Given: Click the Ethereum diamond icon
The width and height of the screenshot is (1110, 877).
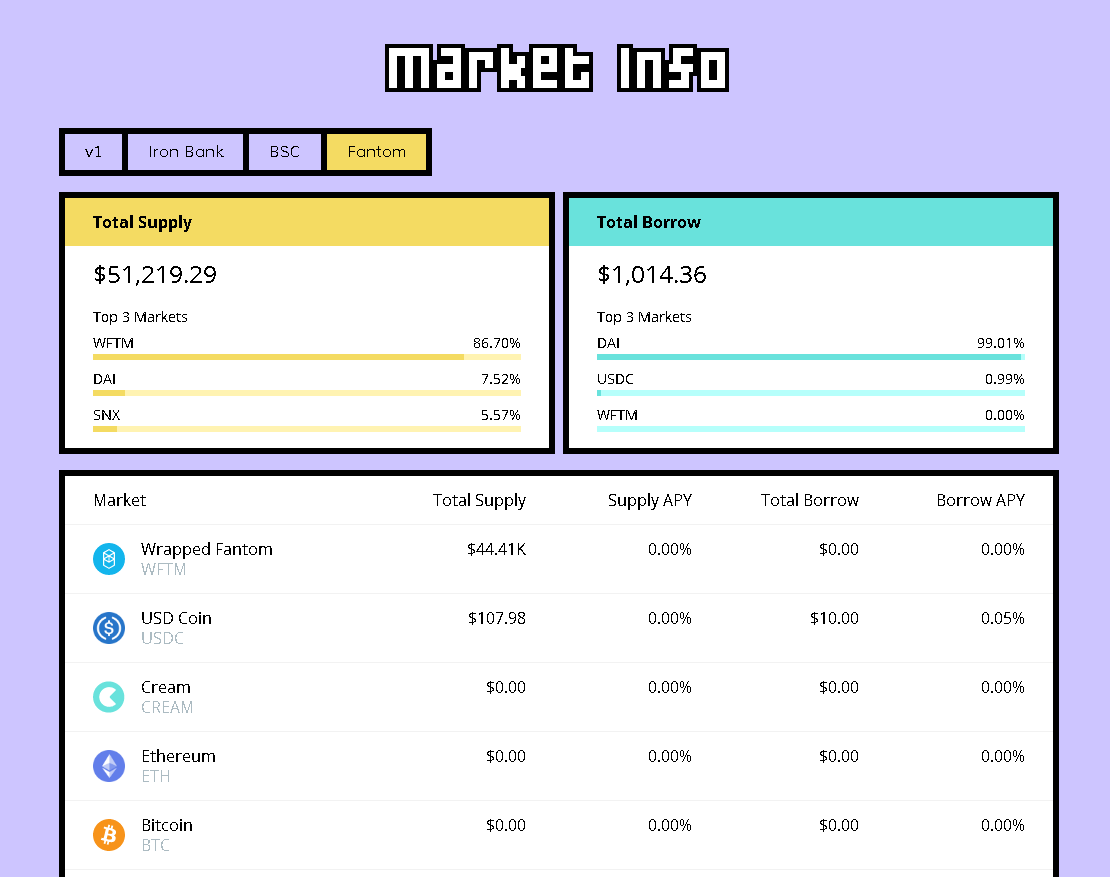Looking at the screenshot, I should tap(109, 766).
